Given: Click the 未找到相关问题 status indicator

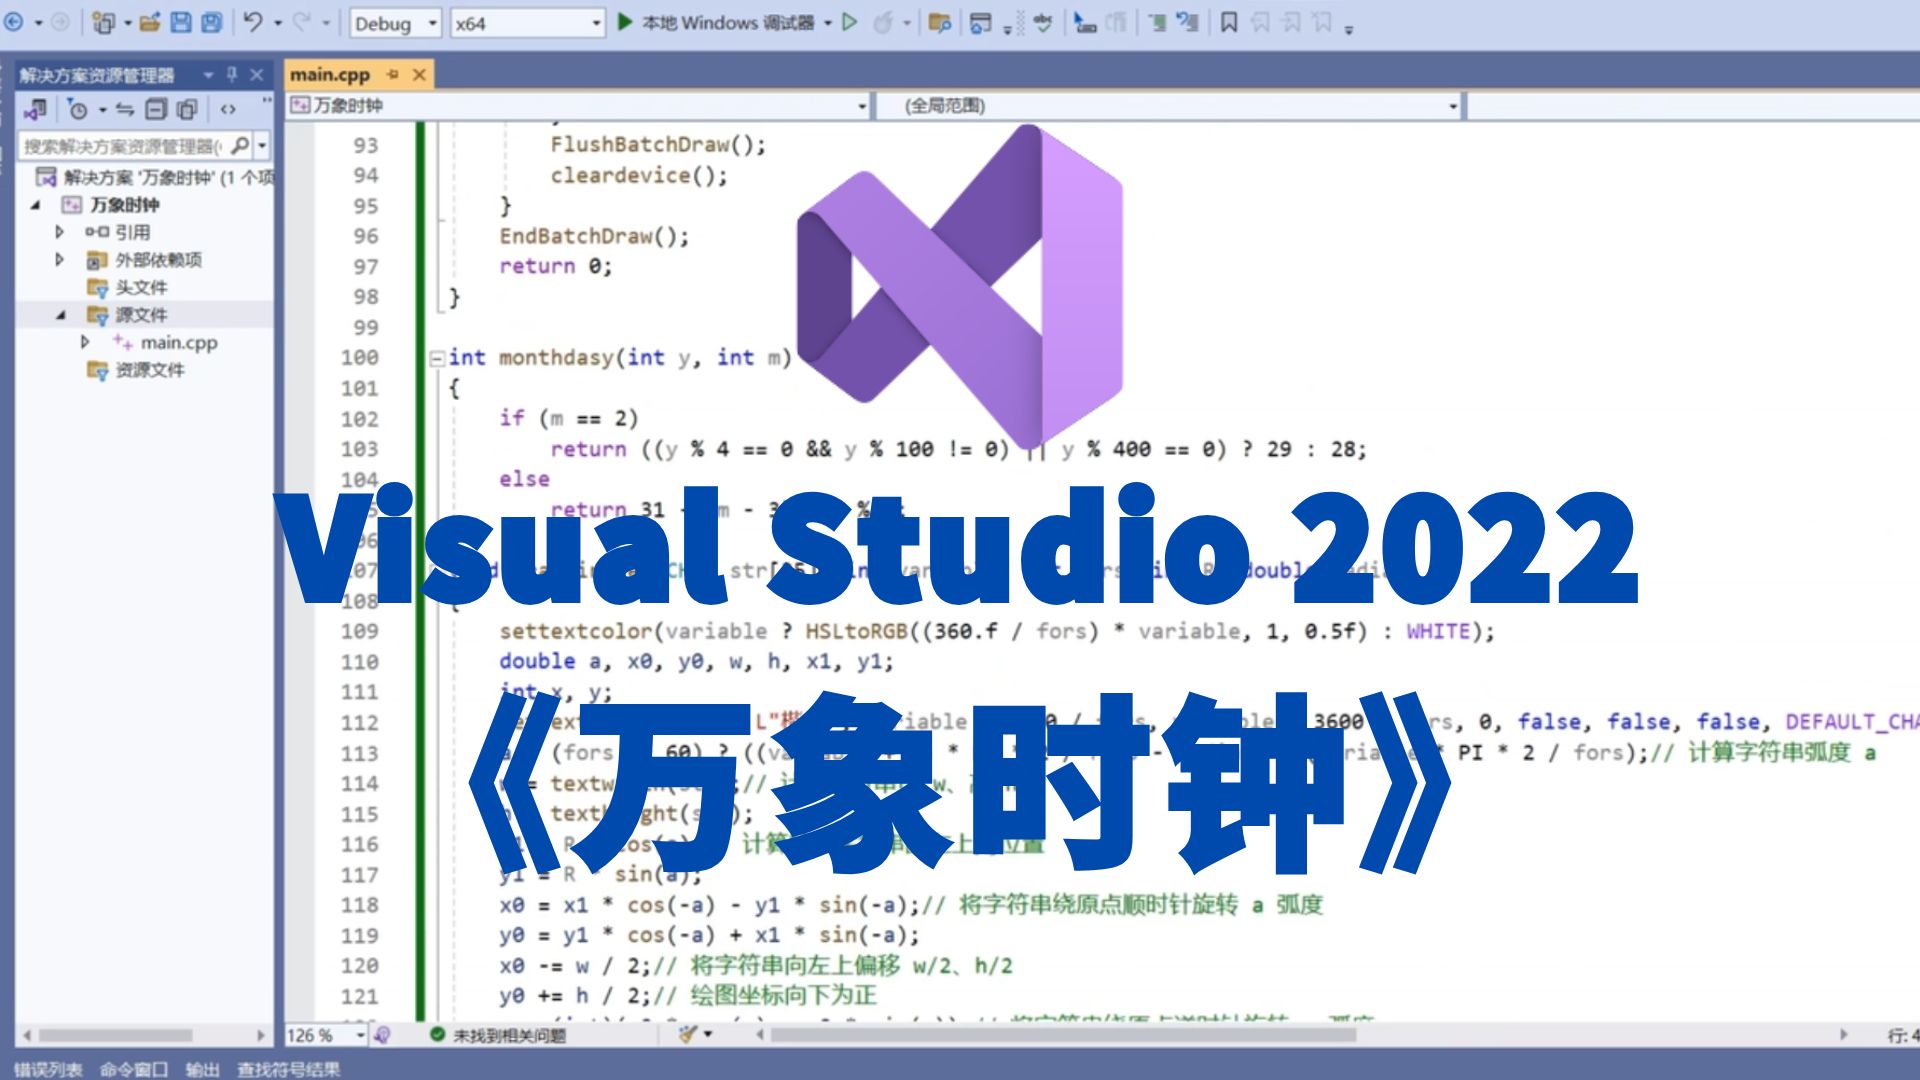Looking at the screenshot, I should click(498, 1035).
